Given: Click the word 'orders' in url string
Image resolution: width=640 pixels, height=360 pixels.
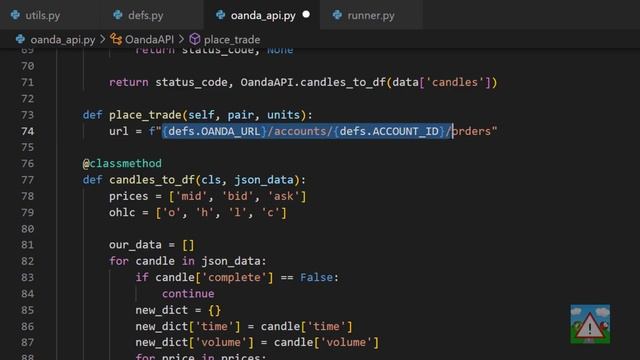Looking at the screenshot, I should (x=471, y=131).
